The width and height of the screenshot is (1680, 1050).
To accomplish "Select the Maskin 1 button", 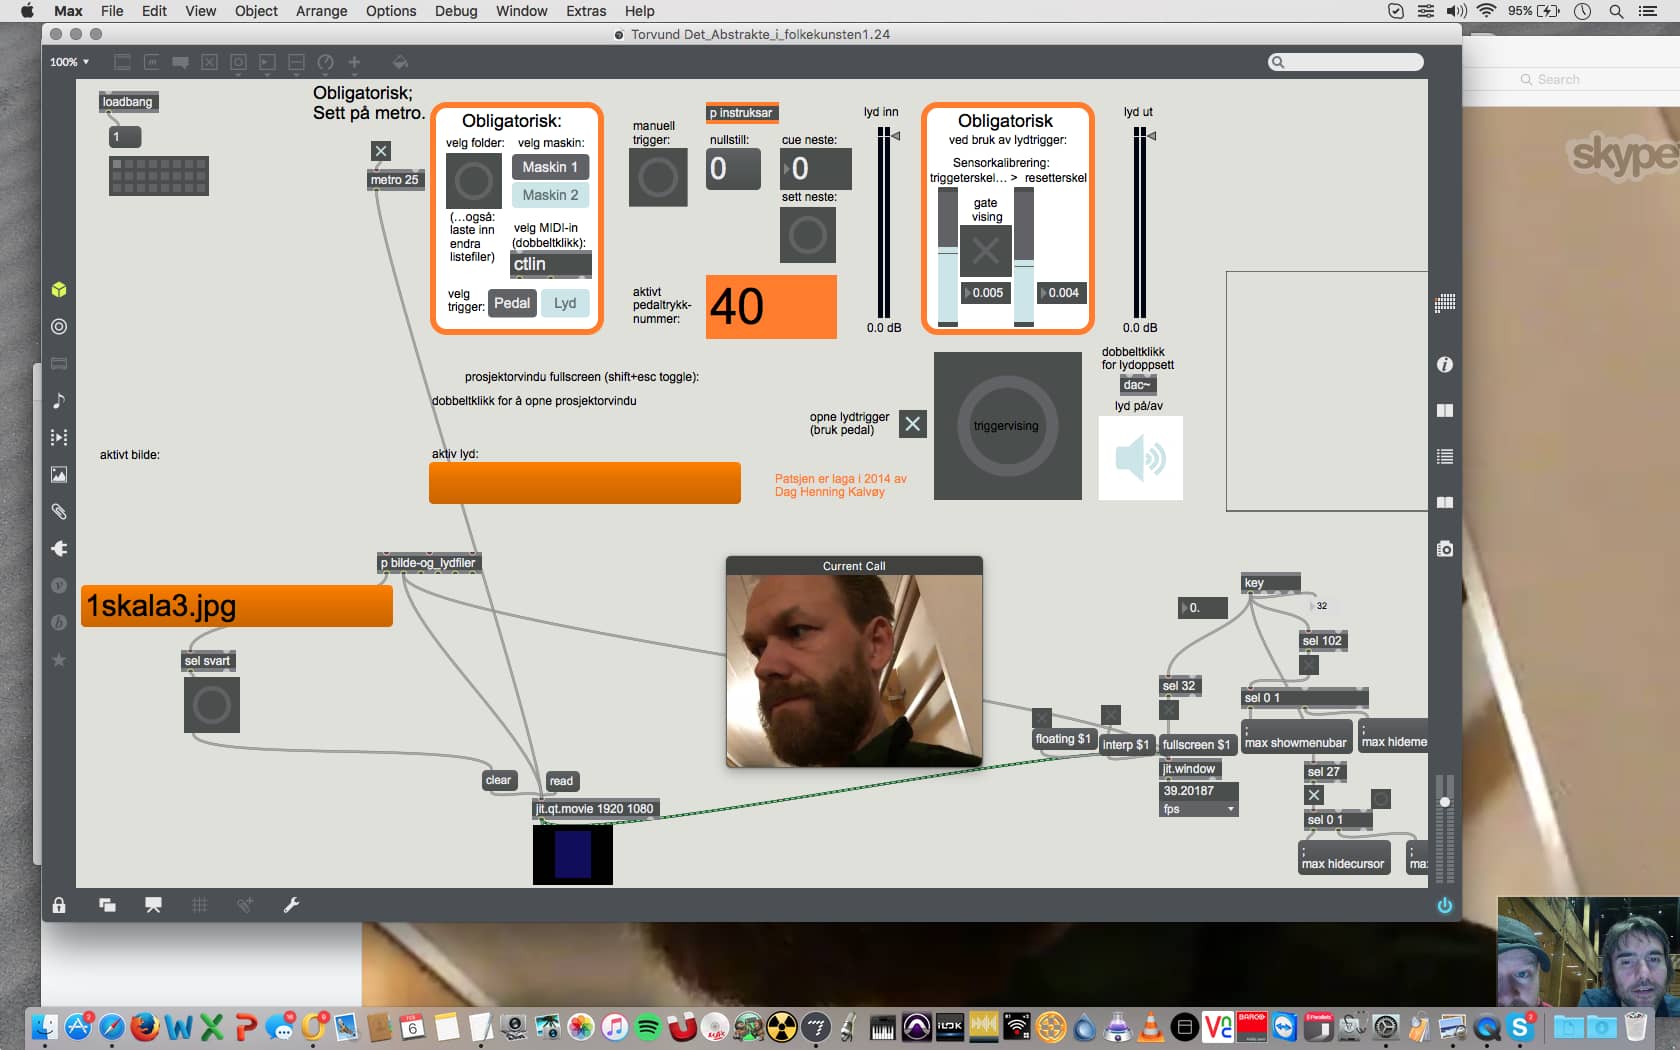I will pyautogui.click(x=550, y=167).
